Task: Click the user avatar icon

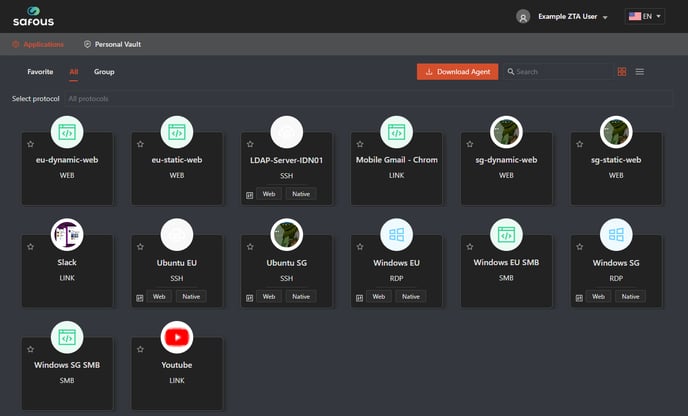Action: (523, 17)
